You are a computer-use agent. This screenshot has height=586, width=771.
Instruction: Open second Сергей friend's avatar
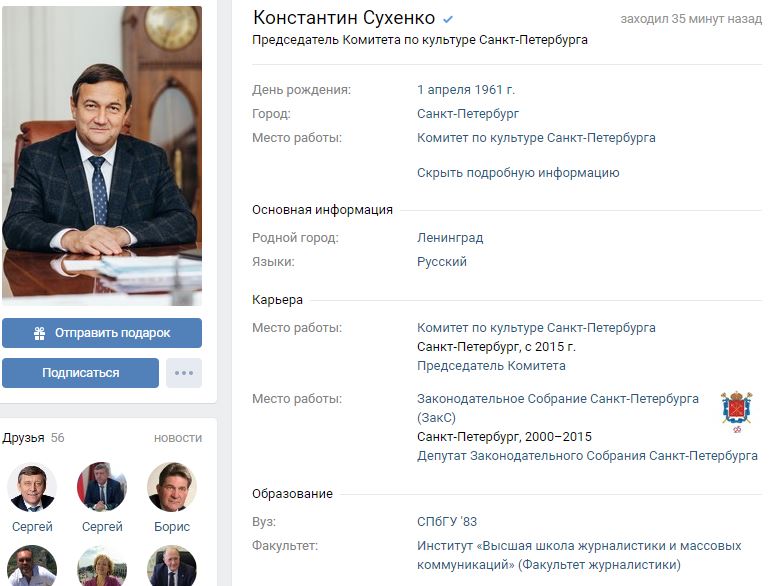(102, 487)
